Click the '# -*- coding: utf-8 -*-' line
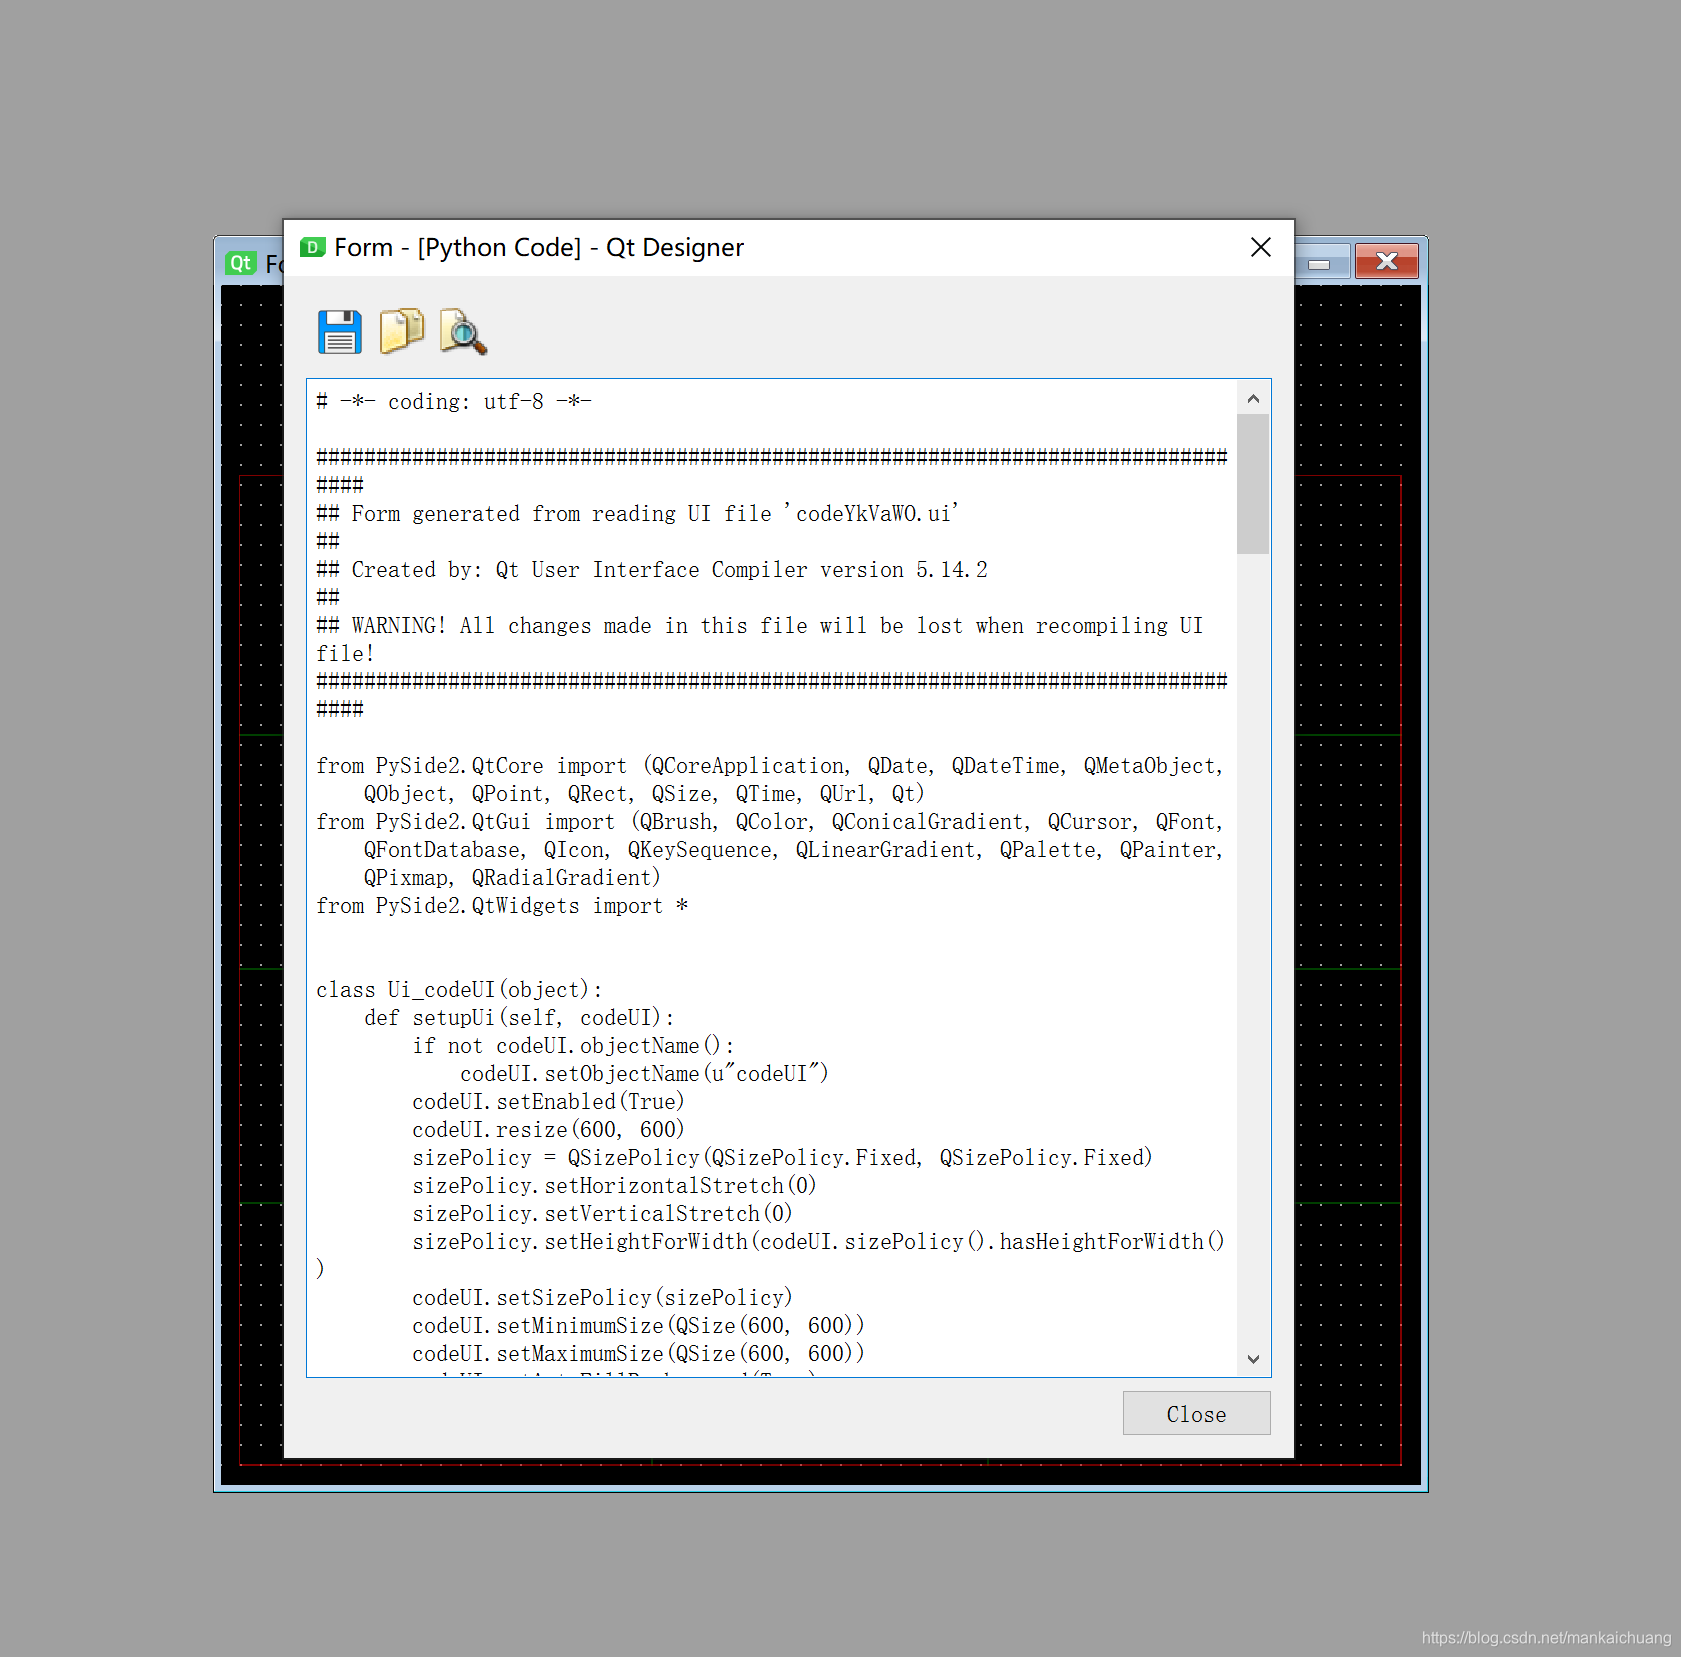Screen dimensions: 1681x1657 (454, 402)
